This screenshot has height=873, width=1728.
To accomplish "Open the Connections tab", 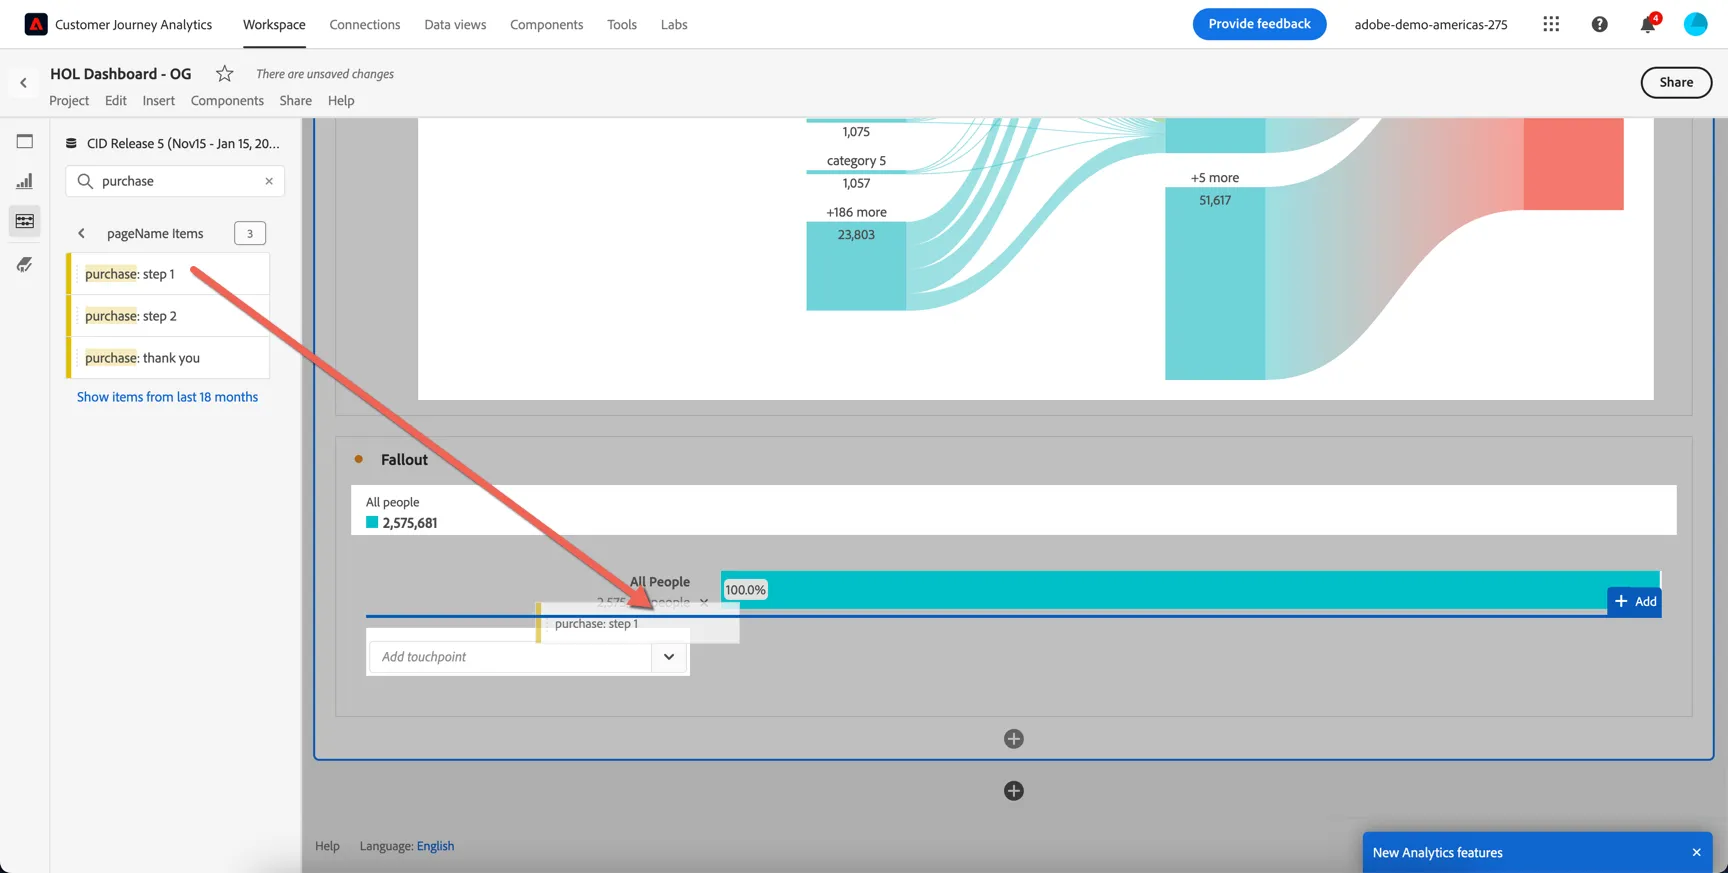I will [x=365, y=25].
